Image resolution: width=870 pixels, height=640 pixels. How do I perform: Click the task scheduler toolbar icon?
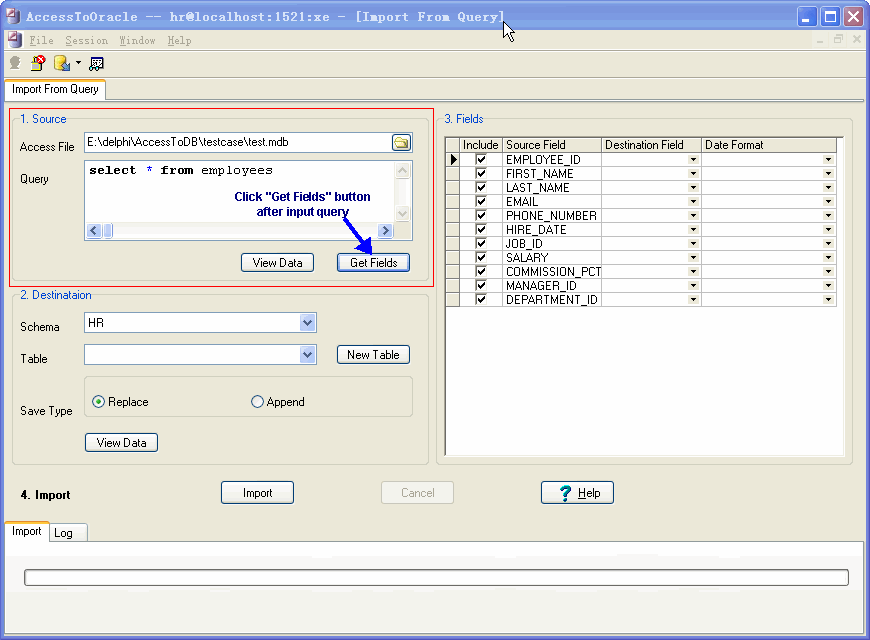[97, 63]
